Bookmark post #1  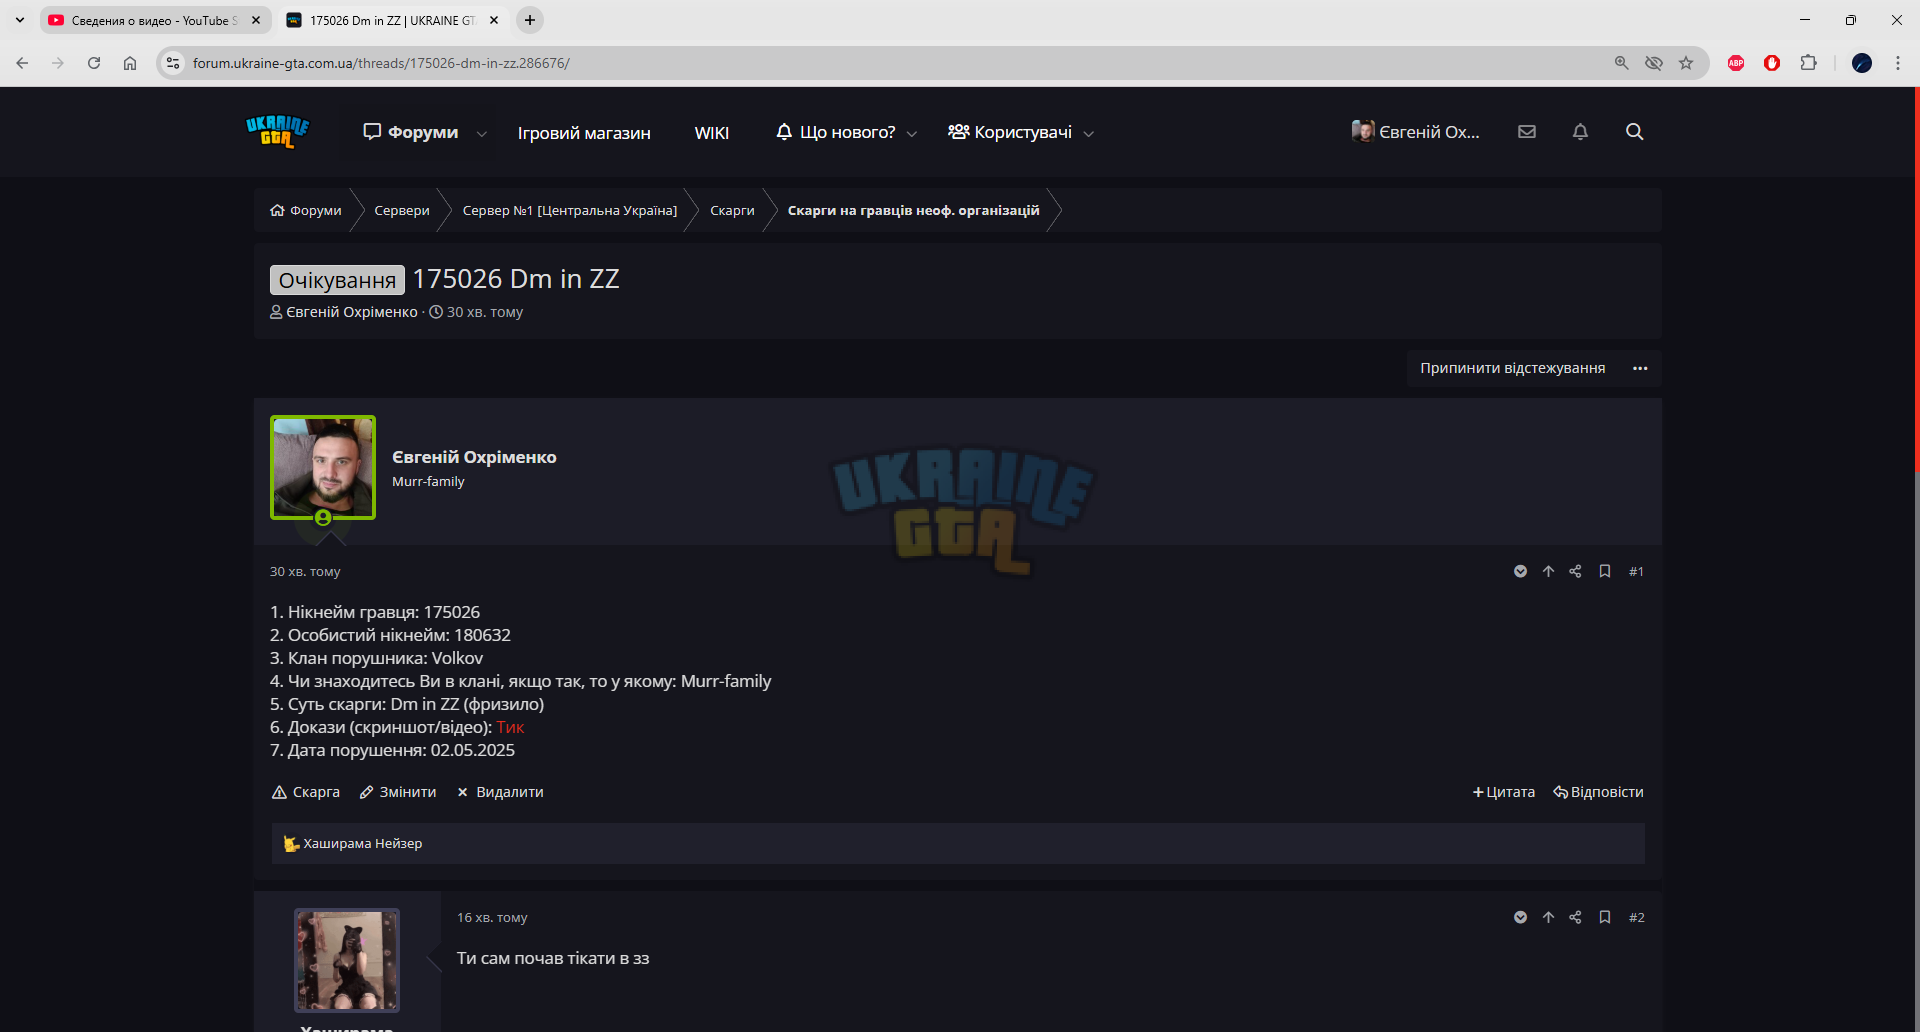click(1604, 571)
